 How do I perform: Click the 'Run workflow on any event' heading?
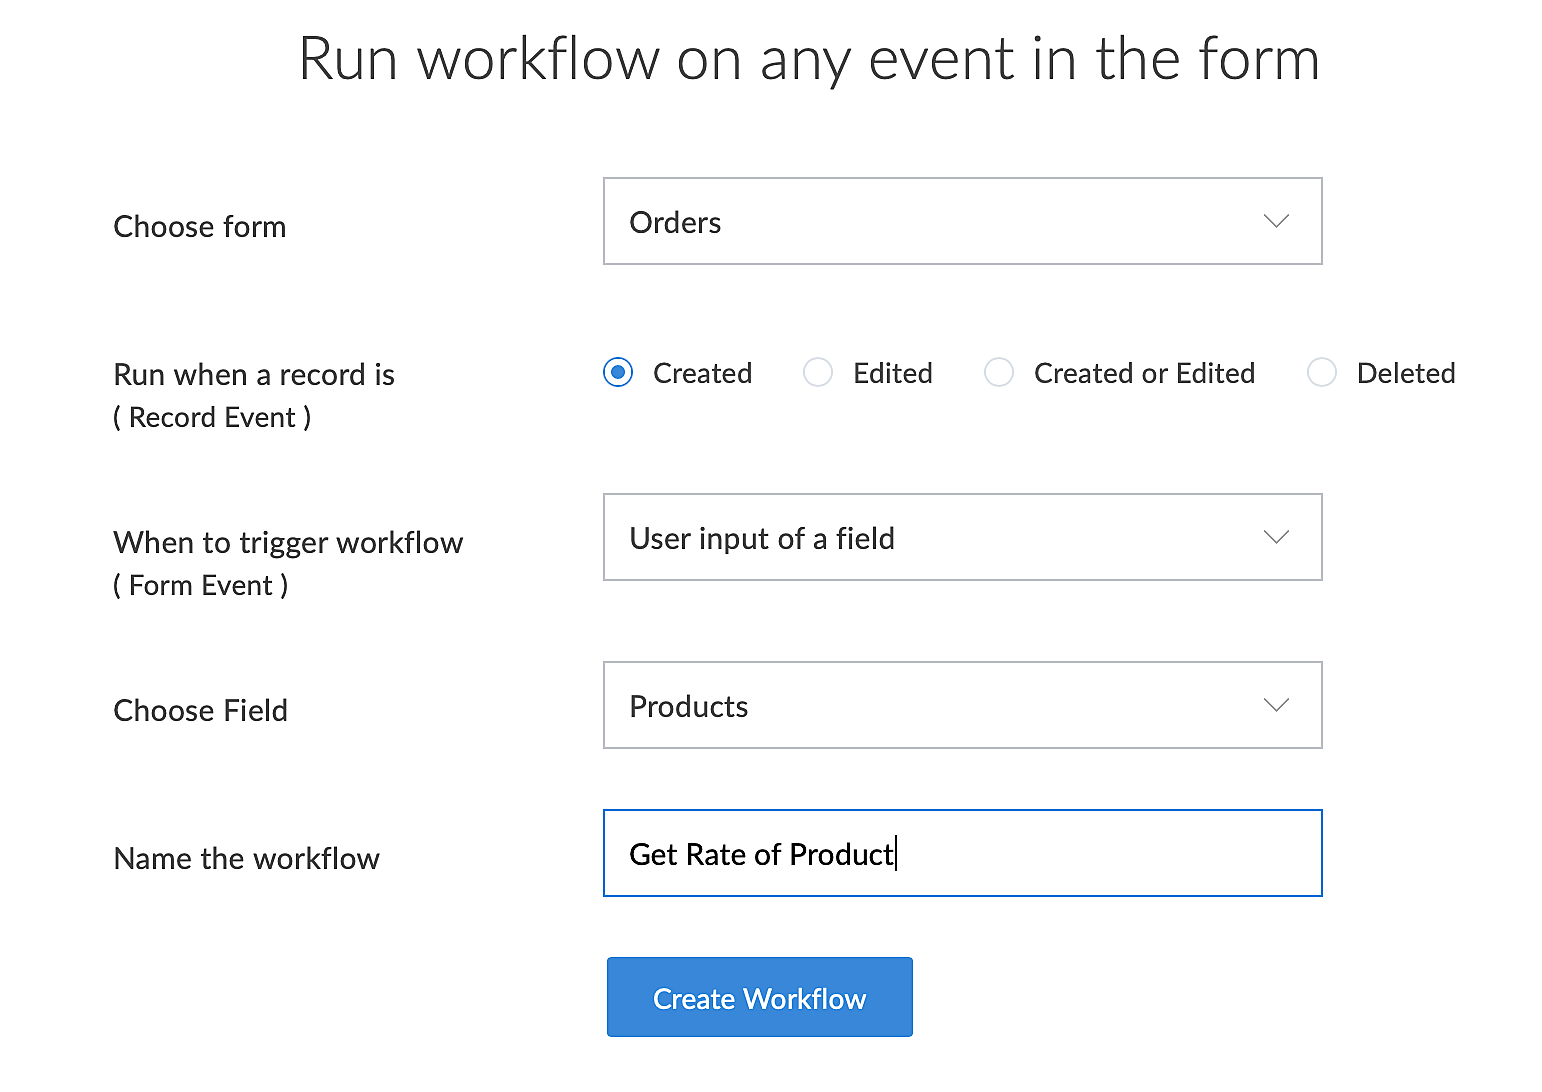(809, 58)
